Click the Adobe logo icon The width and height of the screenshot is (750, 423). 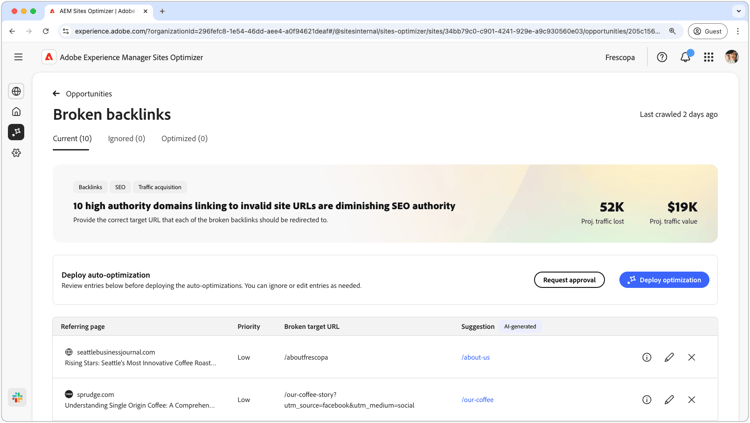click(x=49, y=57)
